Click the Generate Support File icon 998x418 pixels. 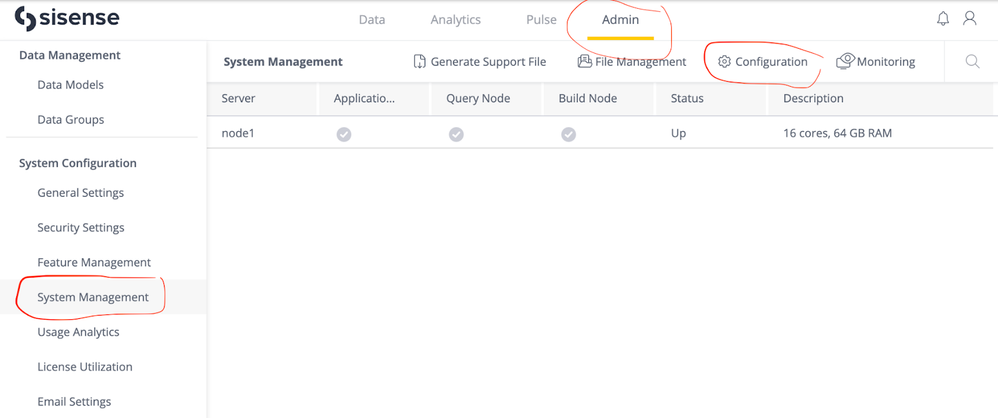[420, 62]
